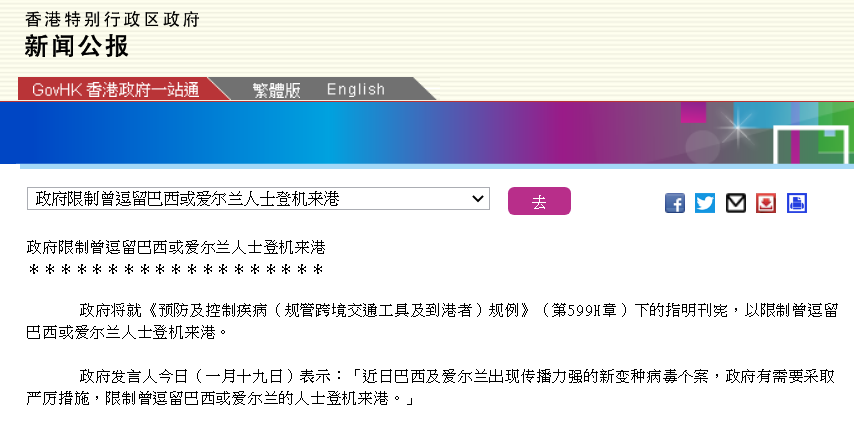The width and height of the screenshot is (854, 427).
Task: Open the press release selection dropdown
Action: pos(258,199)
